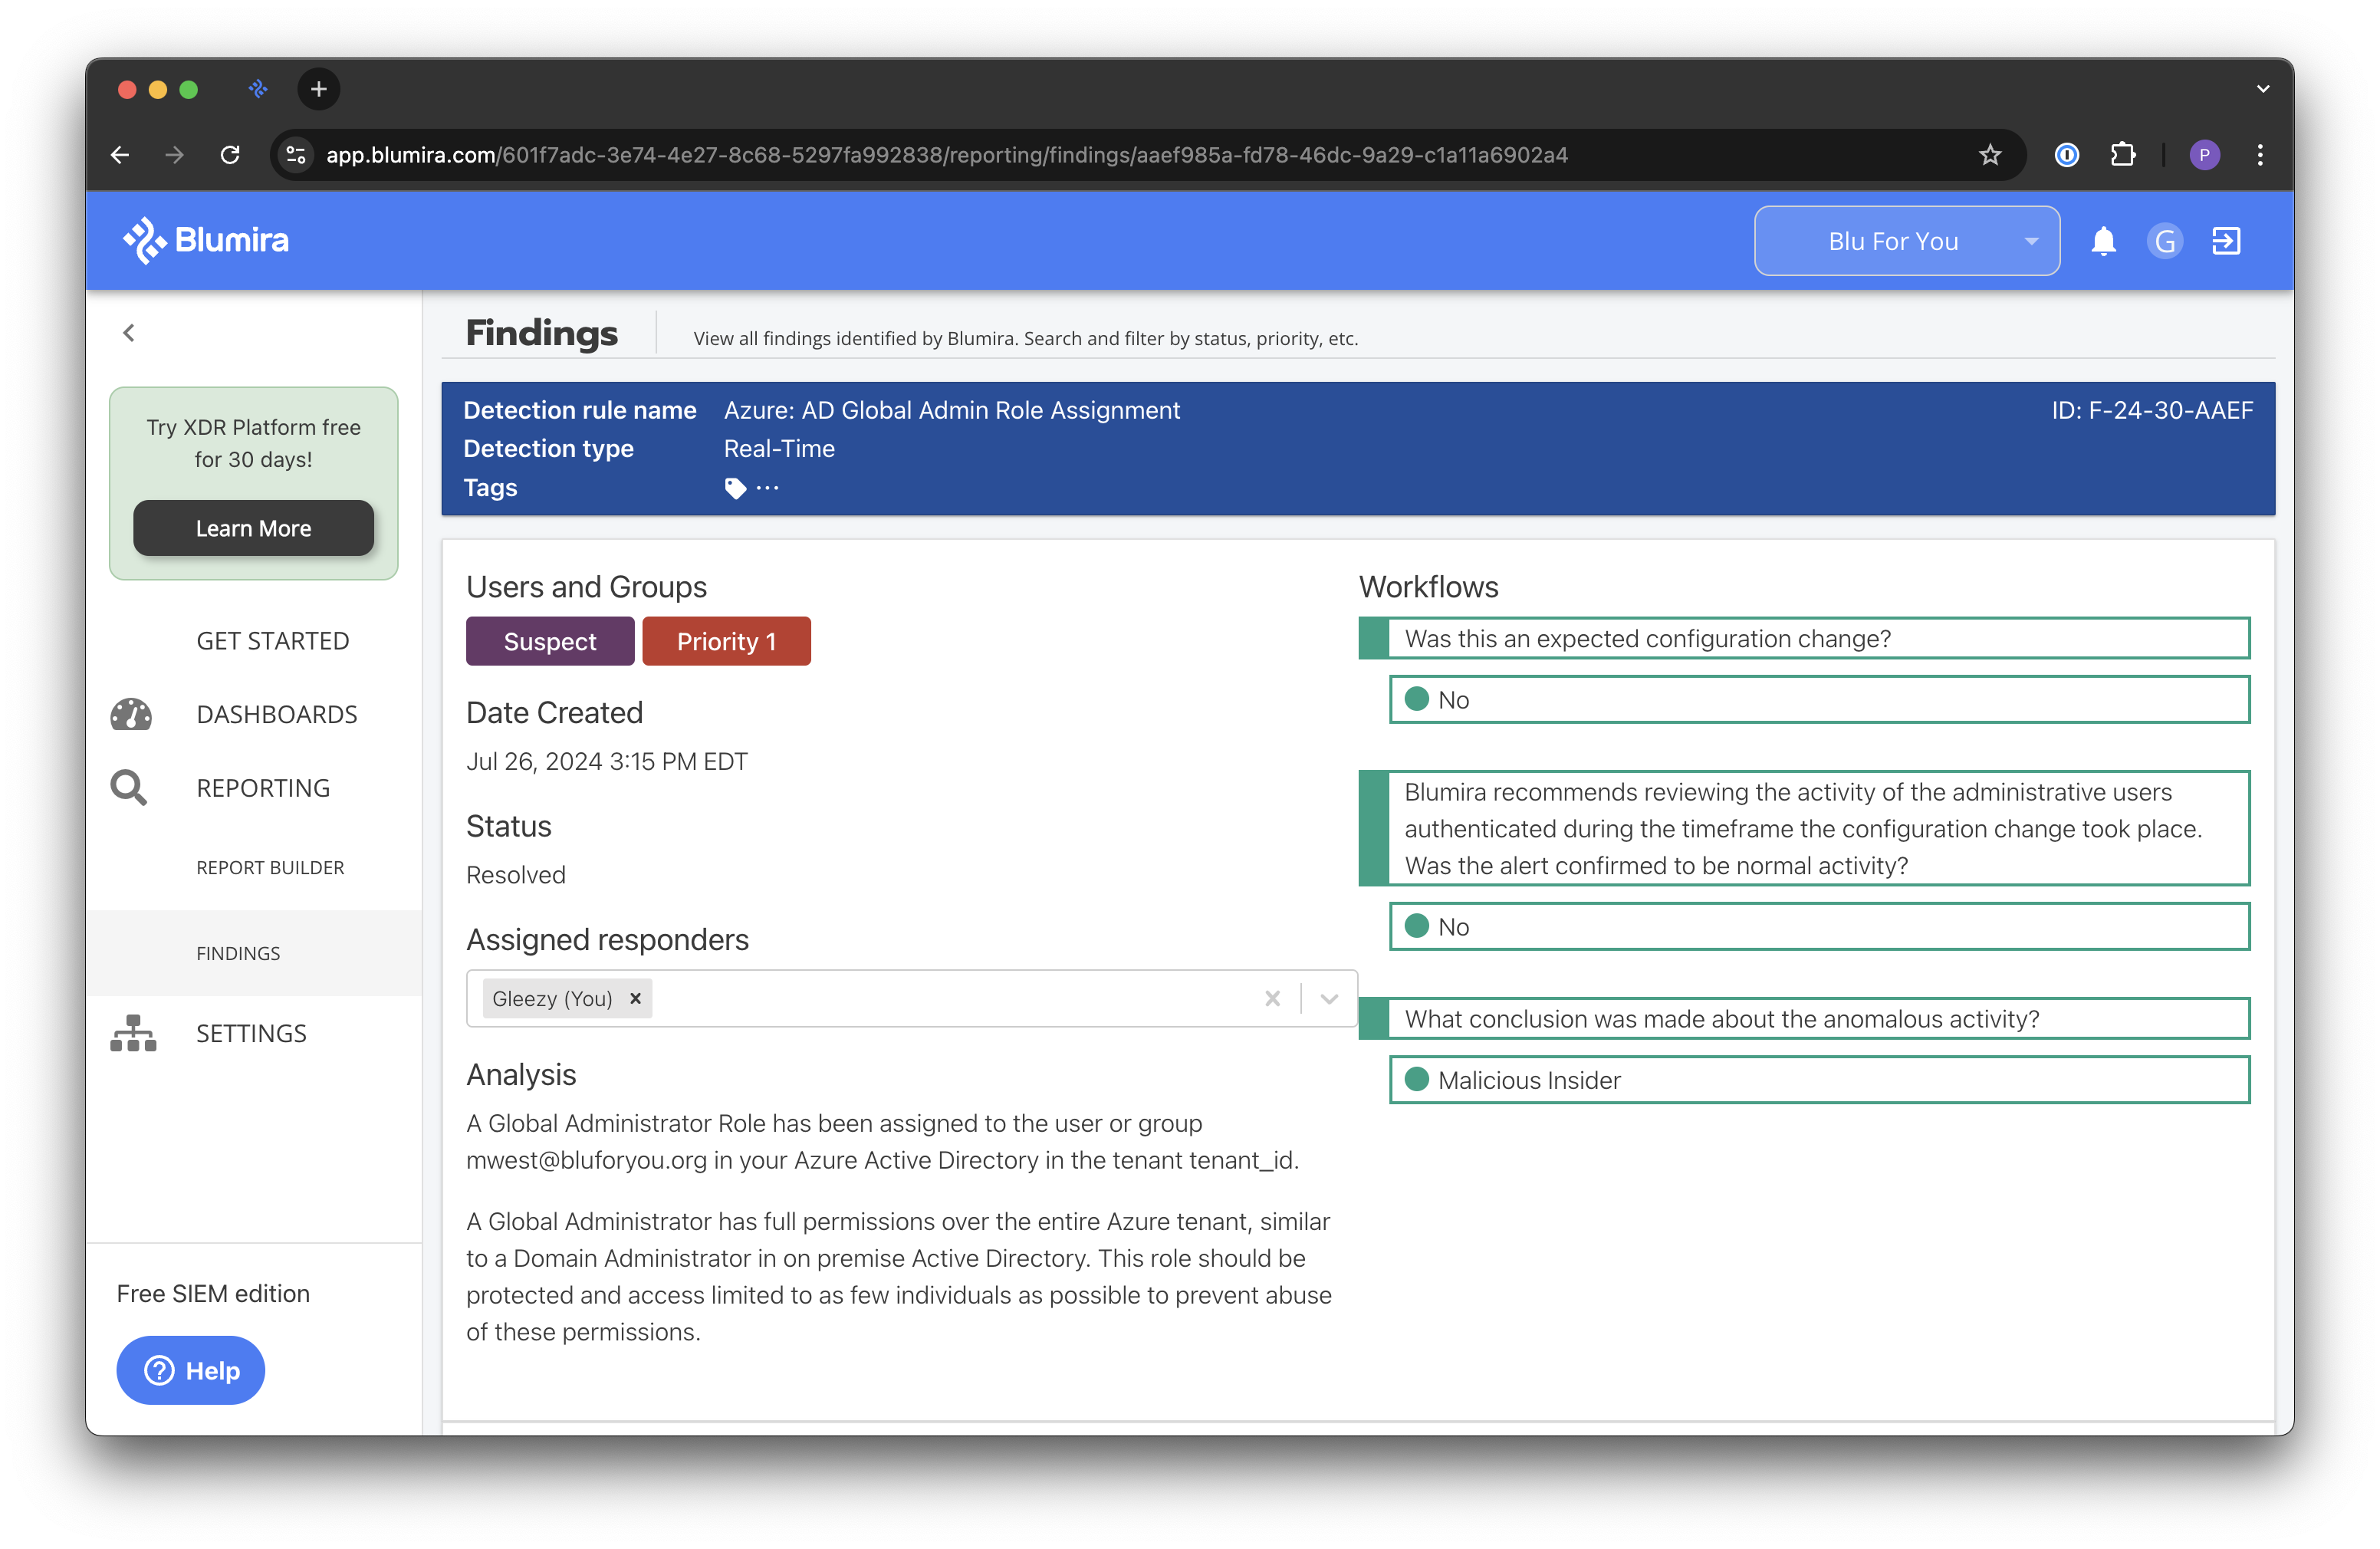Open the tags ellipsis menu
This screenshot has width=2380, height=1549.
pos(768,488)
